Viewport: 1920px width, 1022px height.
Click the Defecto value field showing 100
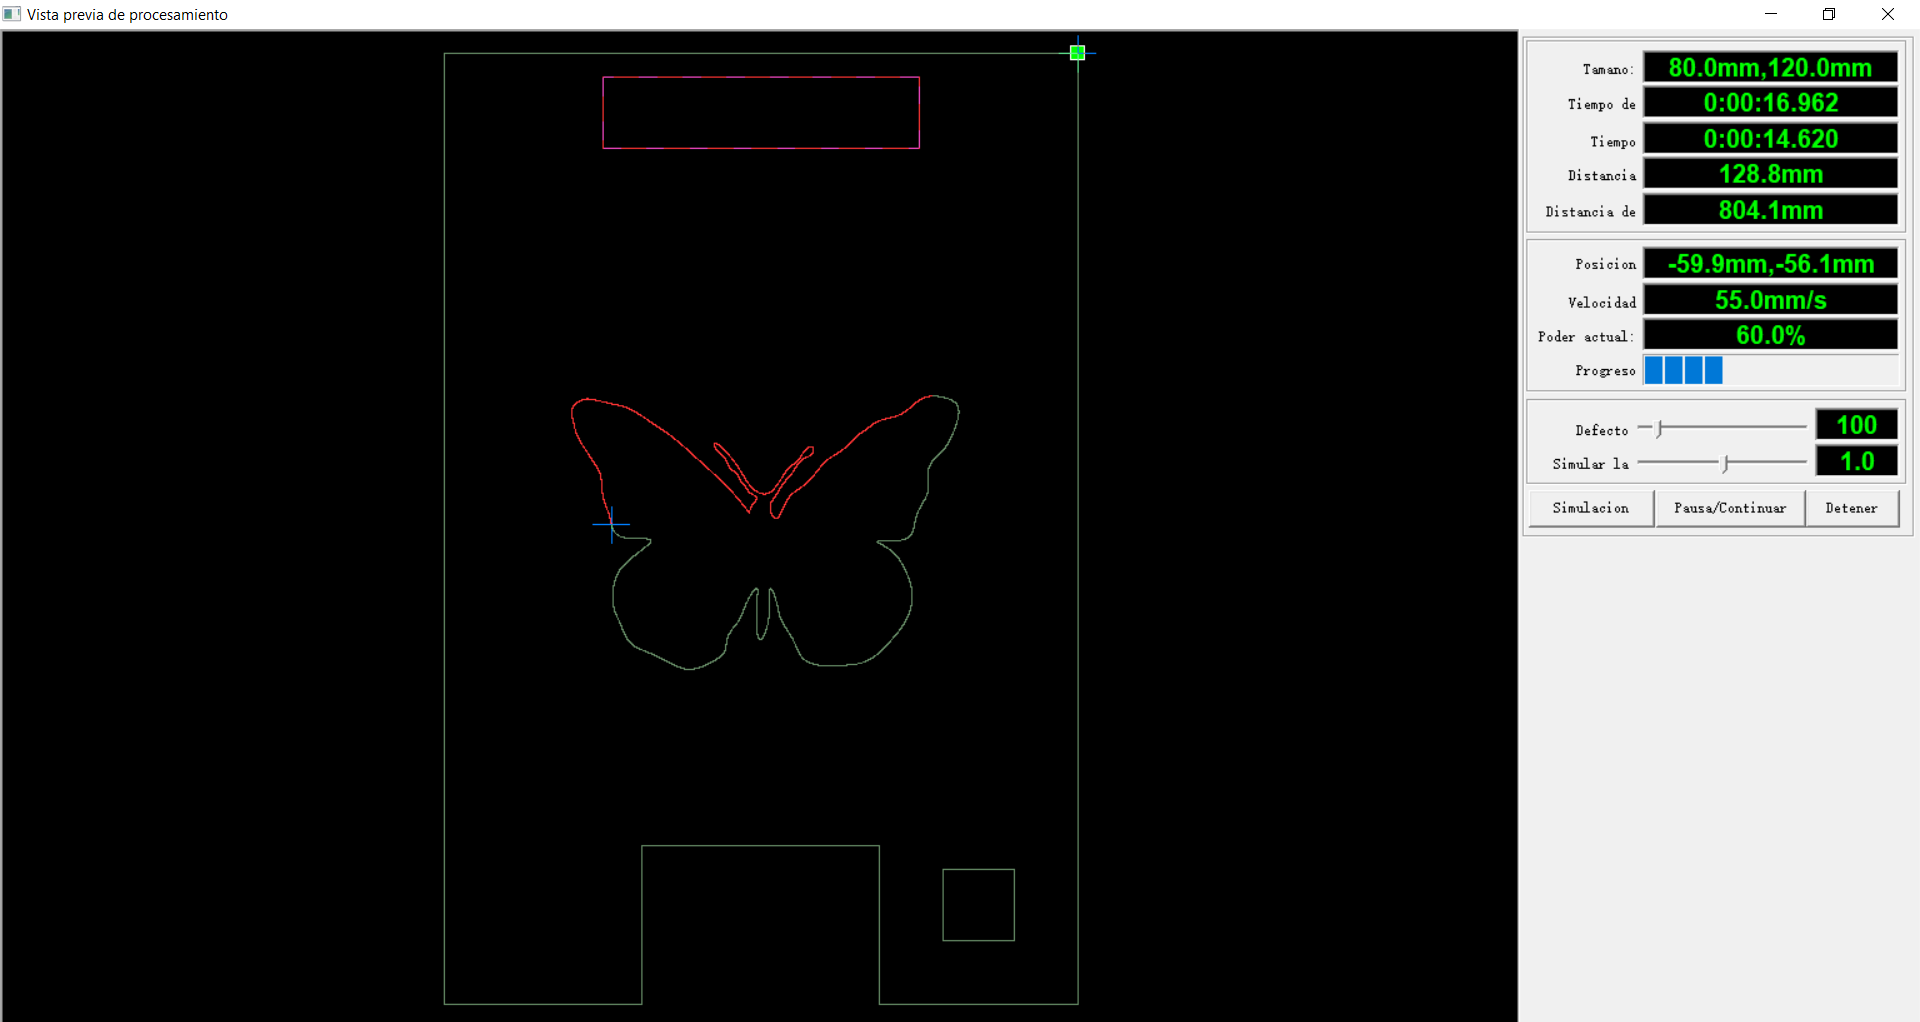tap(1855, 424)
